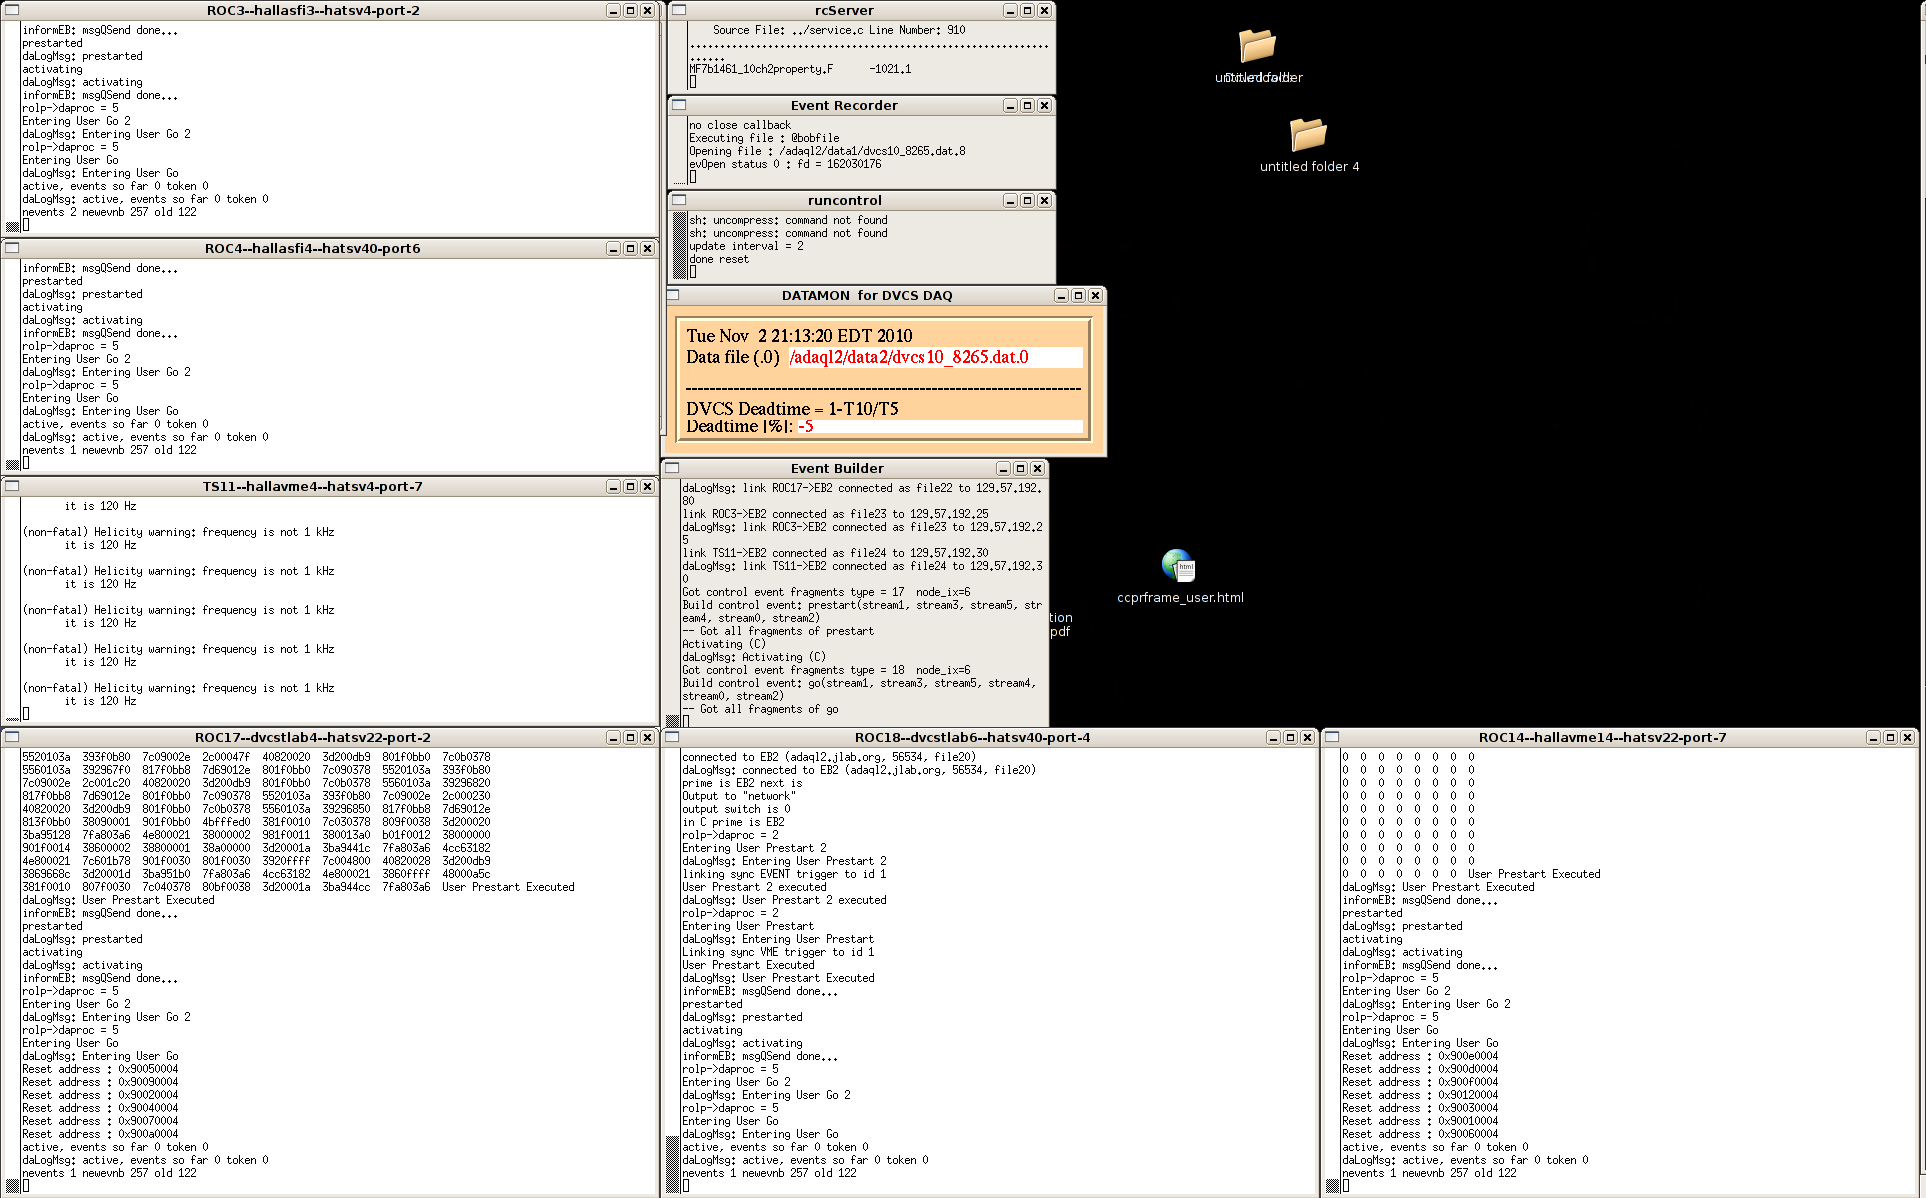The image size is (1926, 1198).
Task: Maximize the ROC17--dvcstlab4 terminal window
Action: (630, 737)
